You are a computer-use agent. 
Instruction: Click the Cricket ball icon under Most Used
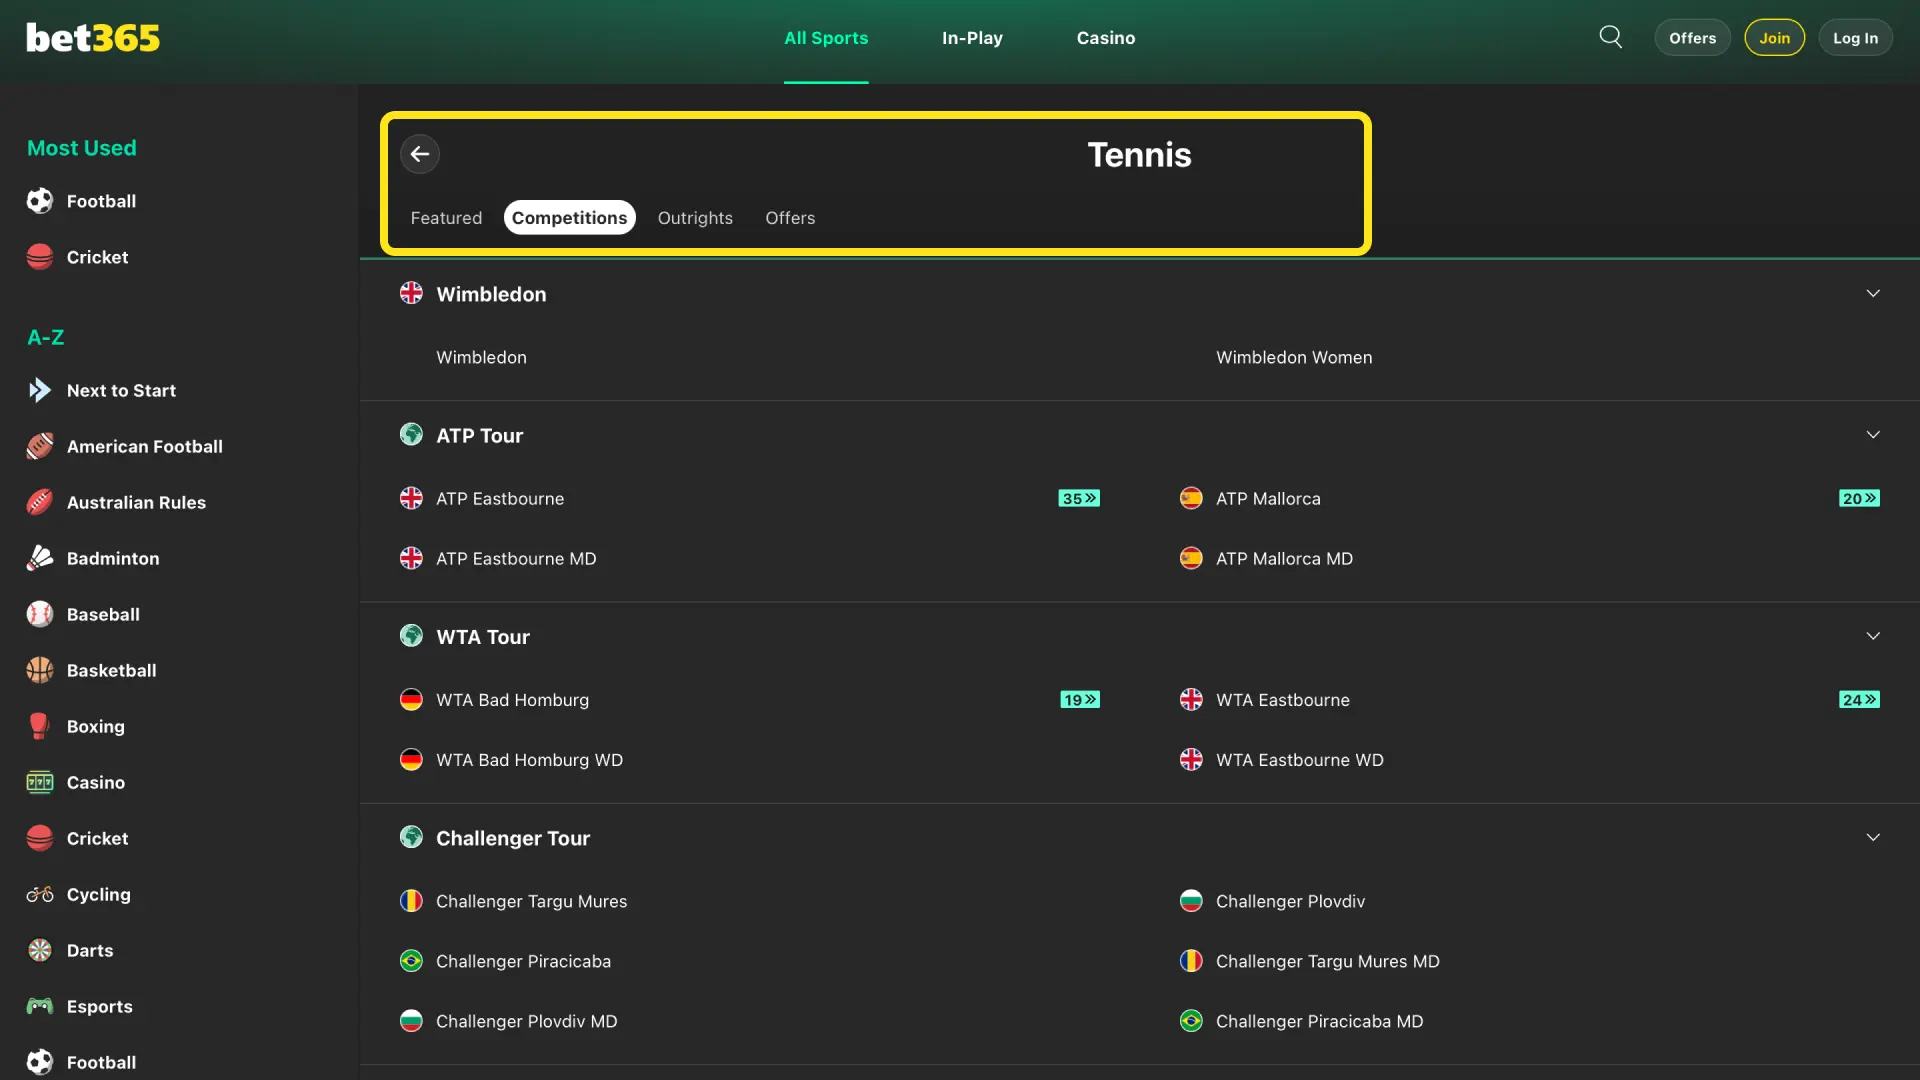[x=40, y=257]
